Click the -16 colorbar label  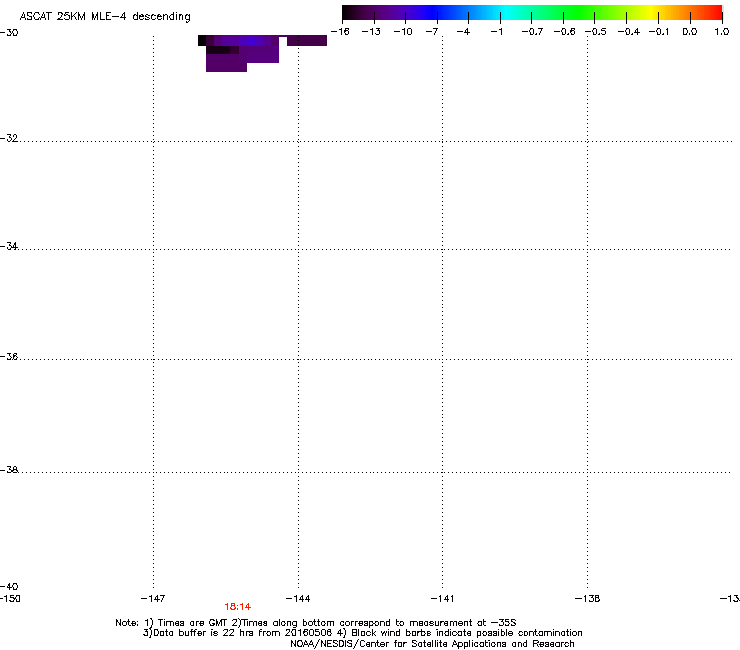(340, 32)
